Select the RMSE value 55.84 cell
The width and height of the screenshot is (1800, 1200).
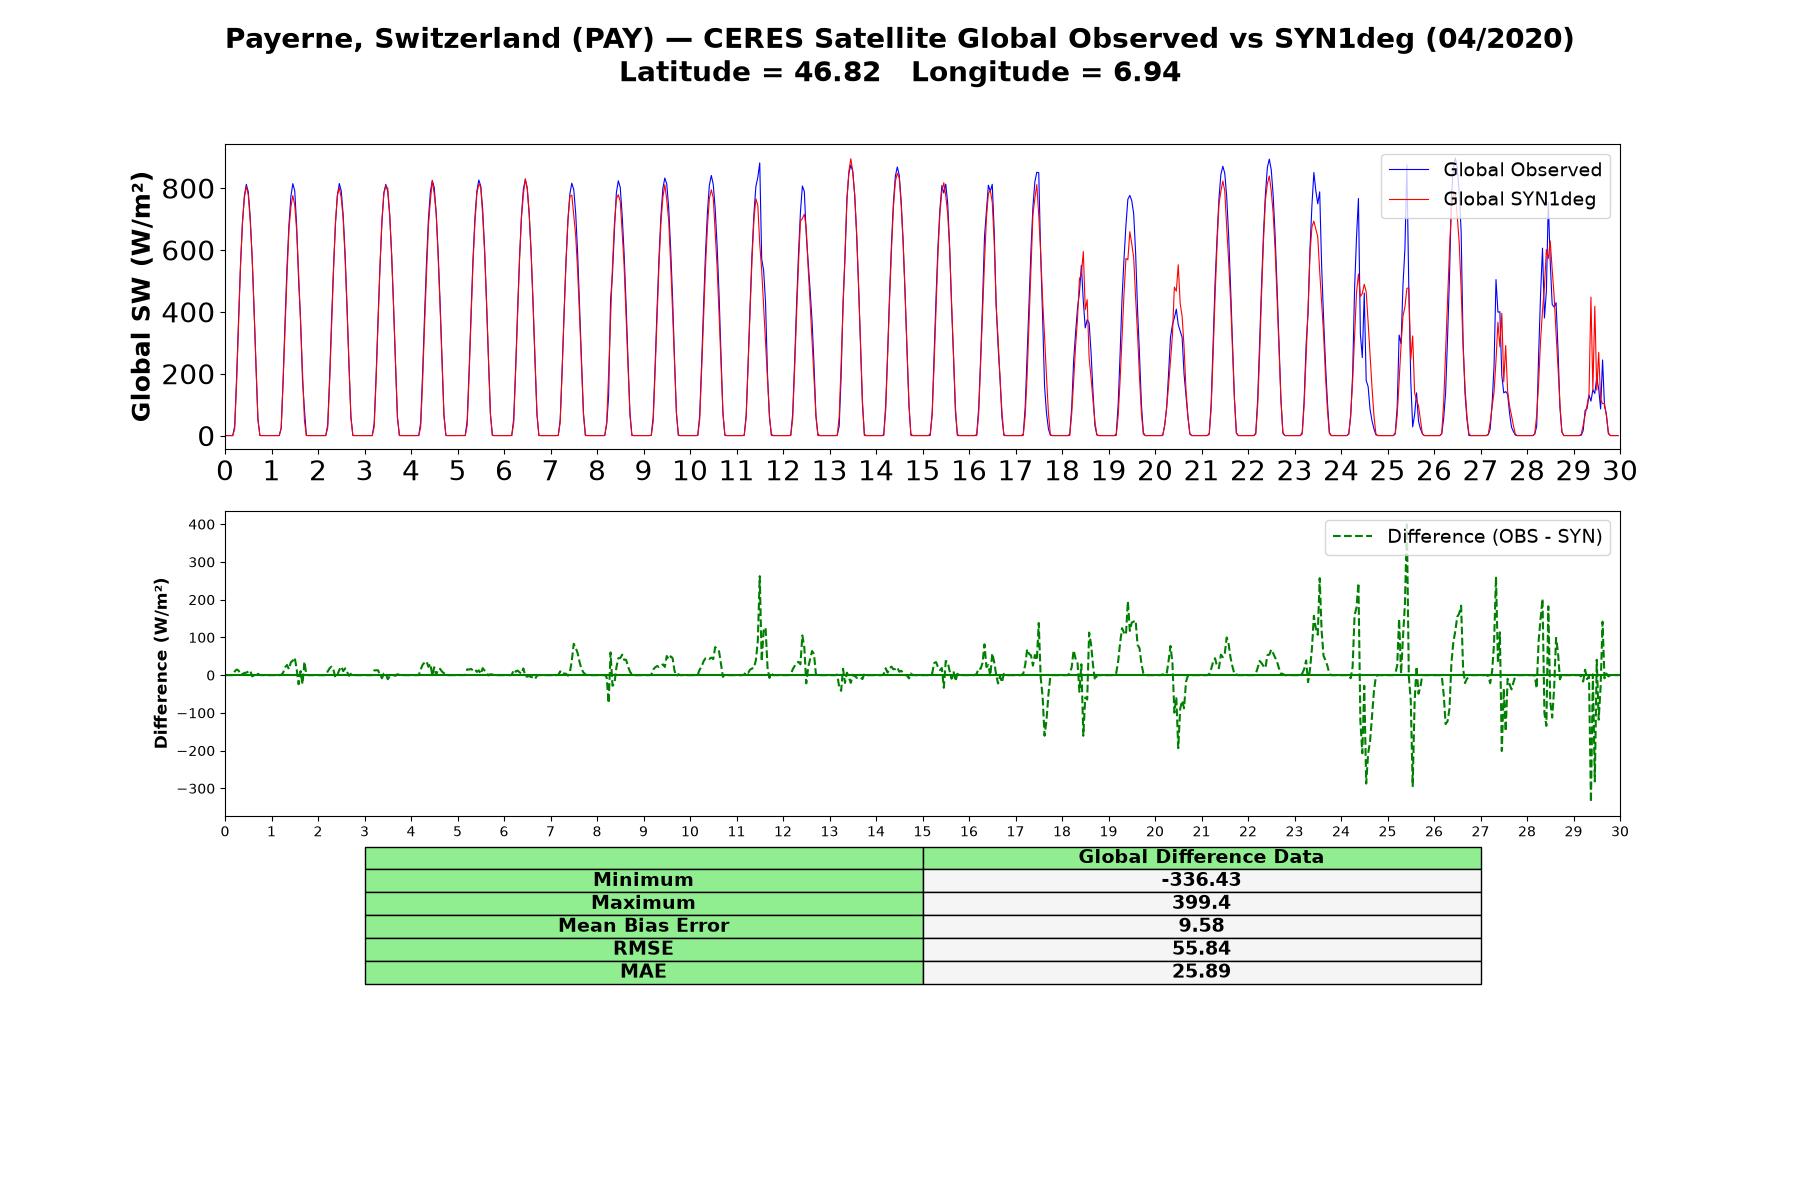(x=1201, y=949)
